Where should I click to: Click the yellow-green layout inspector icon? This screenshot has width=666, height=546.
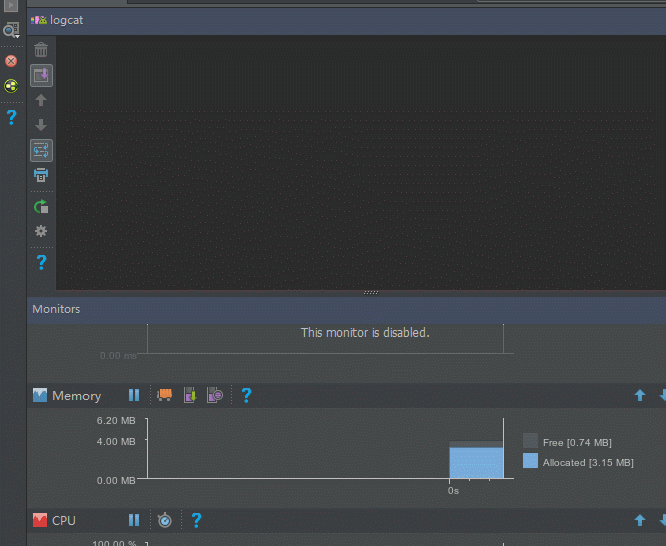11,86
